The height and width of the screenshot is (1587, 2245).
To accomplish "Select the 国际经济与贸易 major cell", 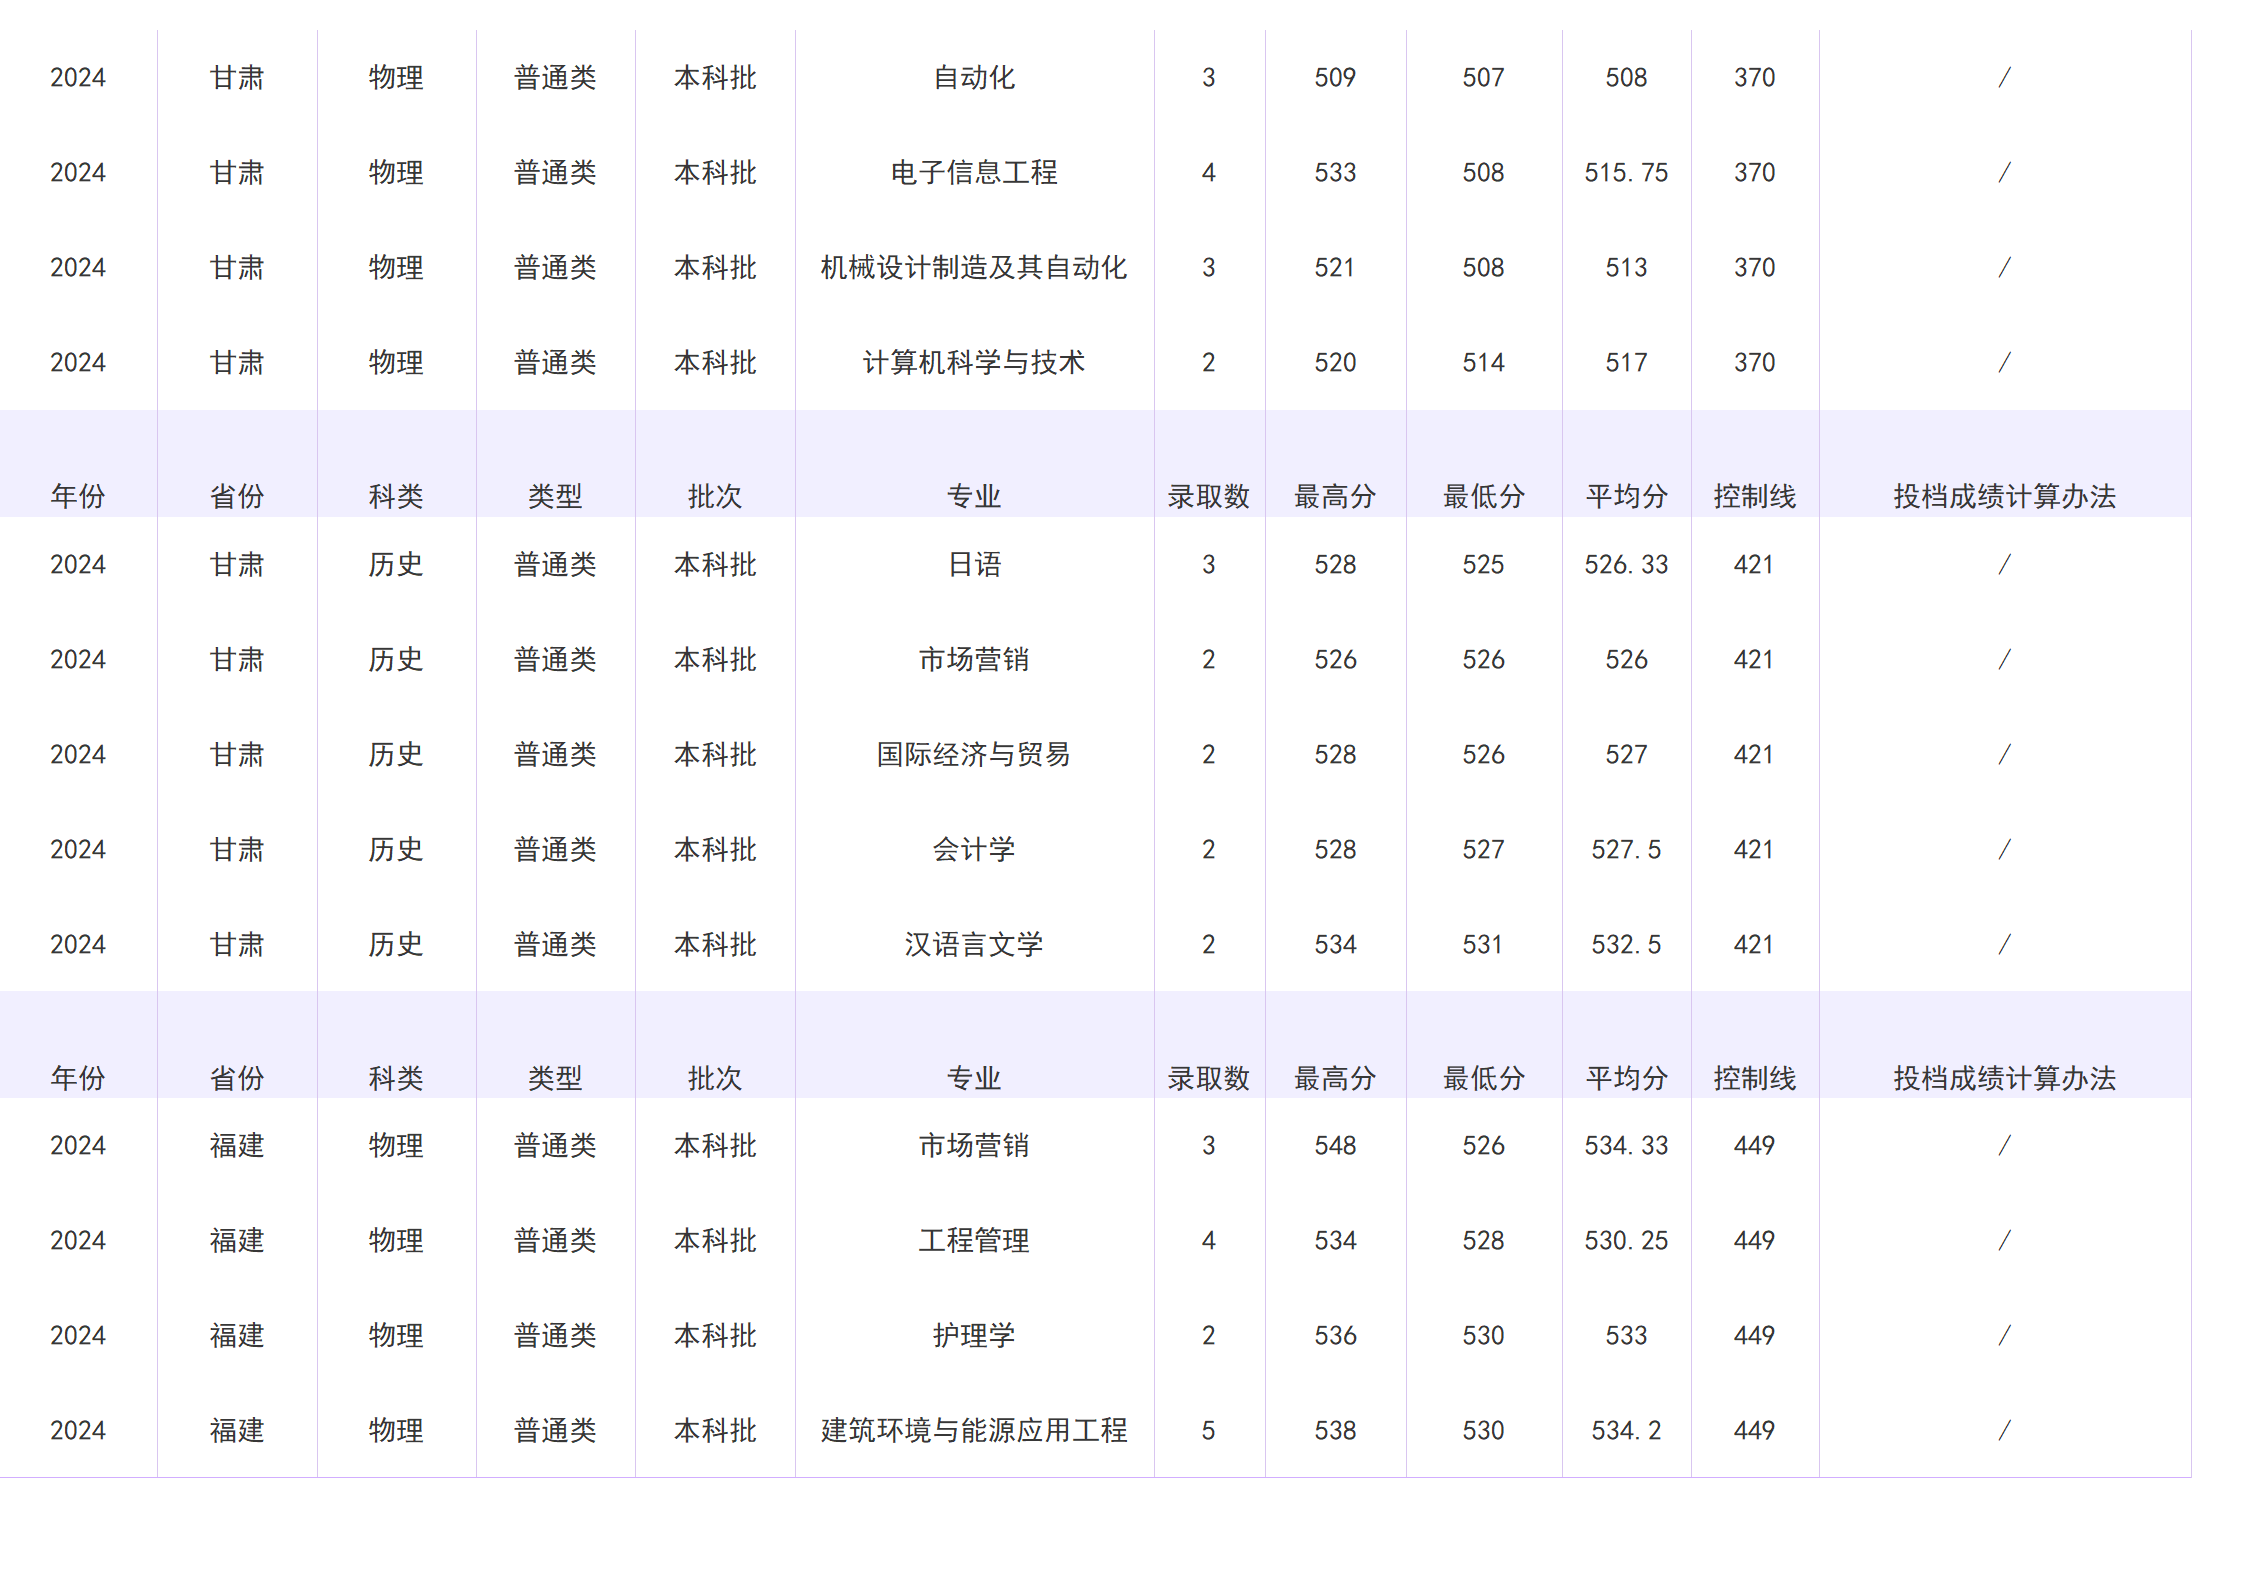I will [x=974, y=755].
